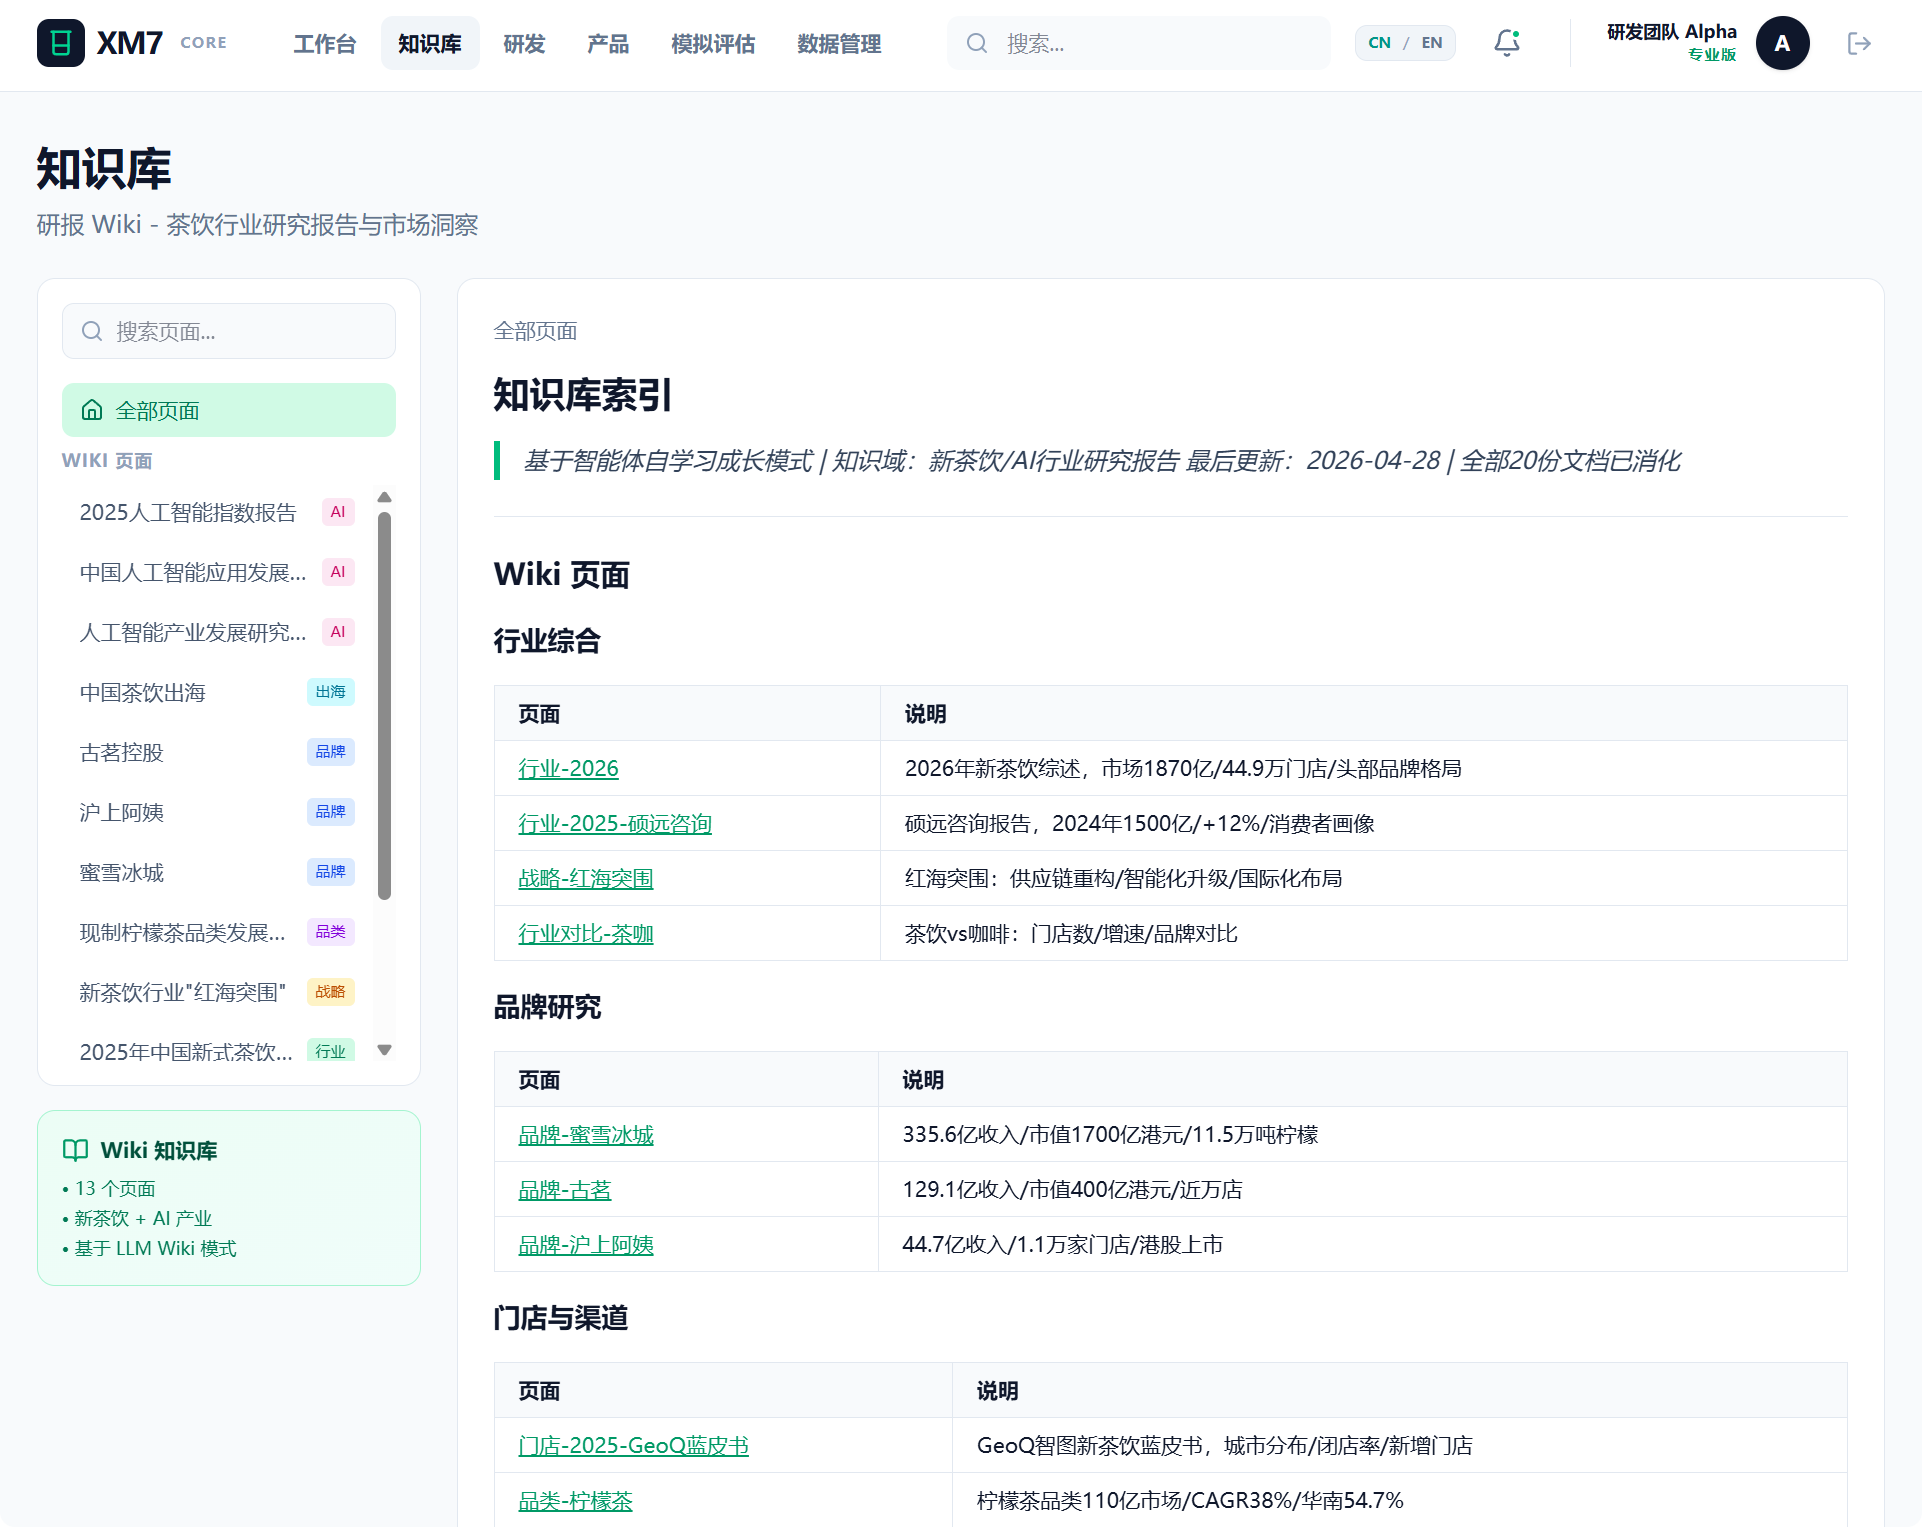Click the 出海 tag on 中国茶饮出海

(330, 692)
